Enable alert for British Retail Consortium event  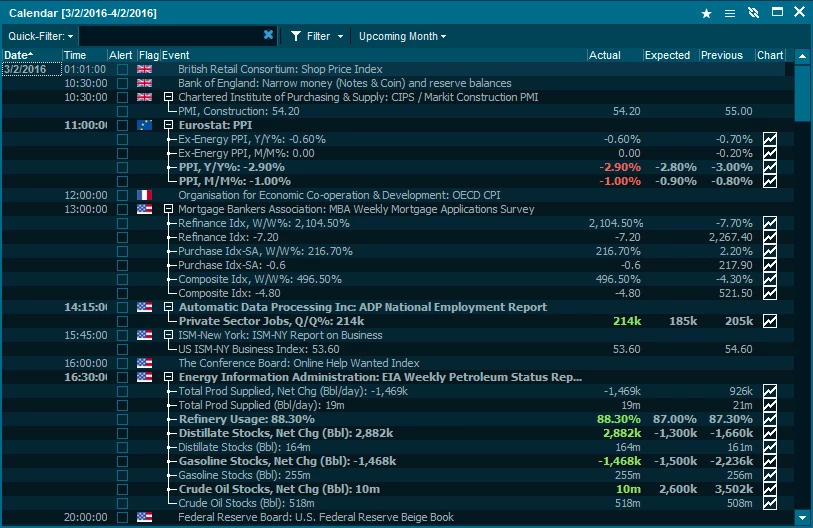pos(122,69)
